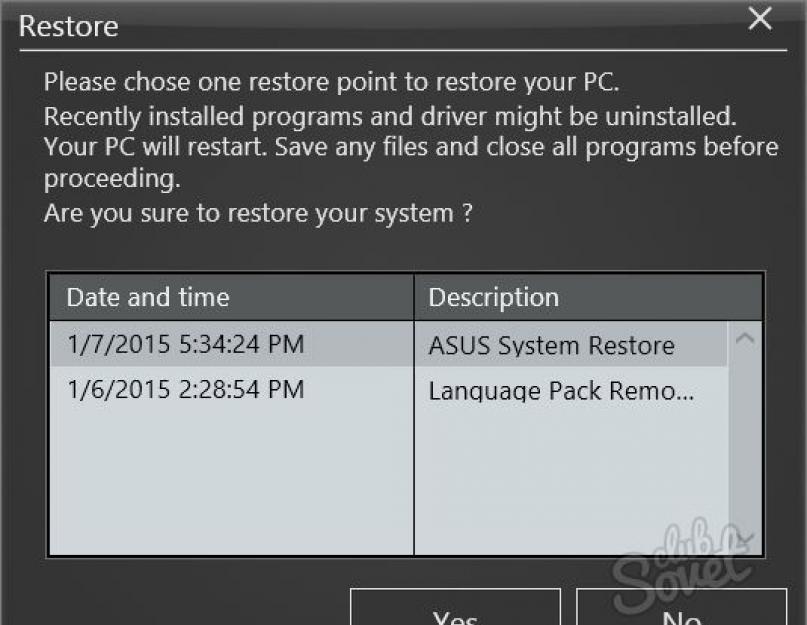Choose the Language Pack Remo... entry

tap(561, 390)
